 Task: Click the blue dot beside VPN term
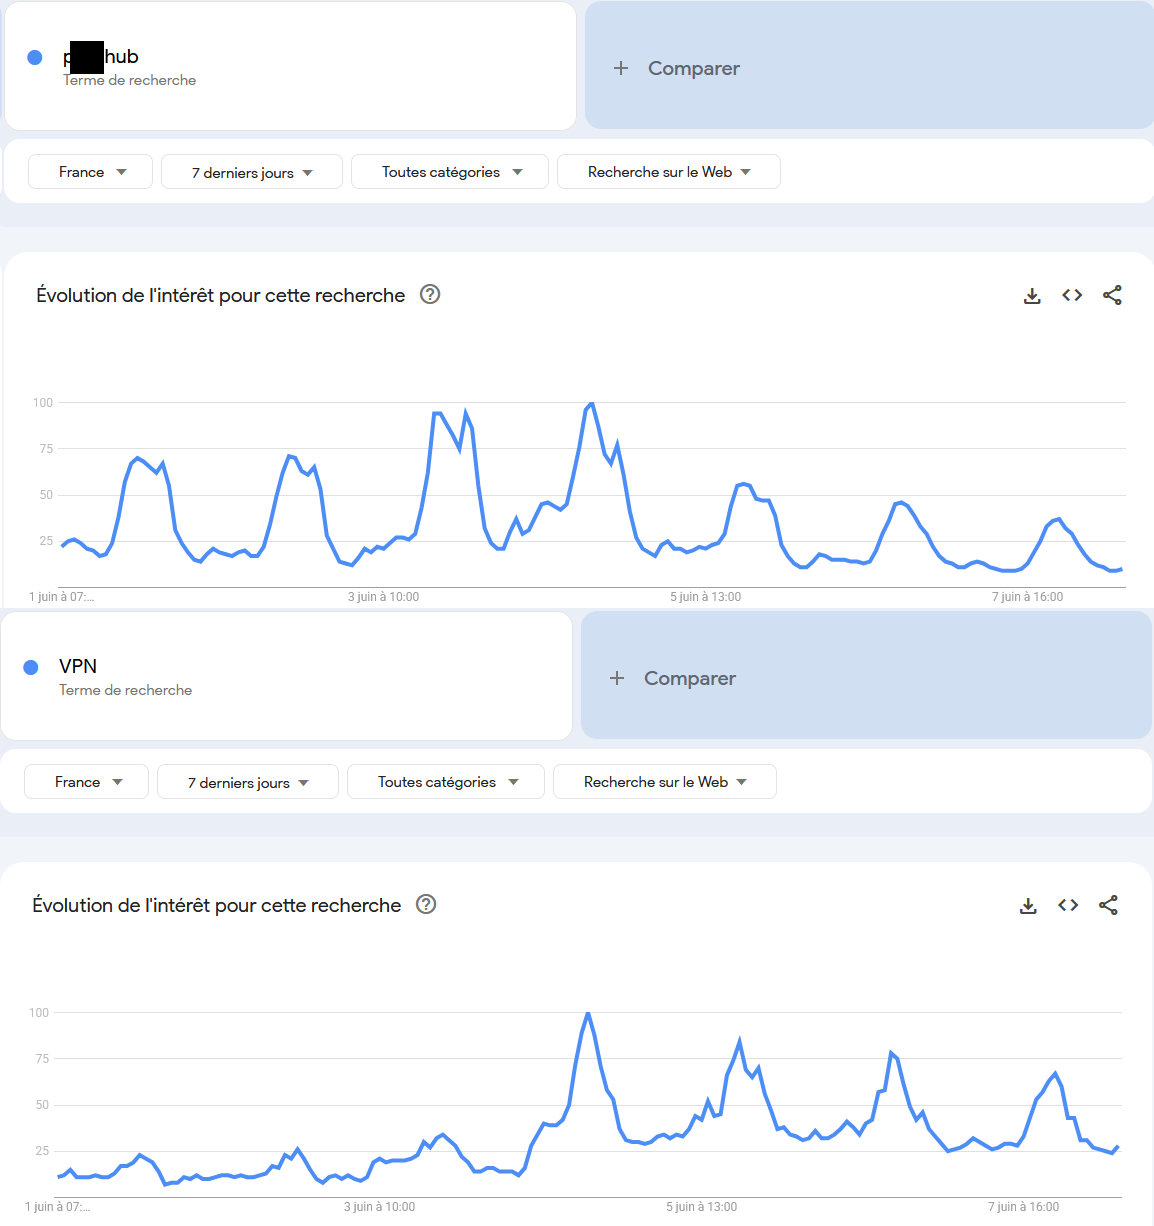31,667
